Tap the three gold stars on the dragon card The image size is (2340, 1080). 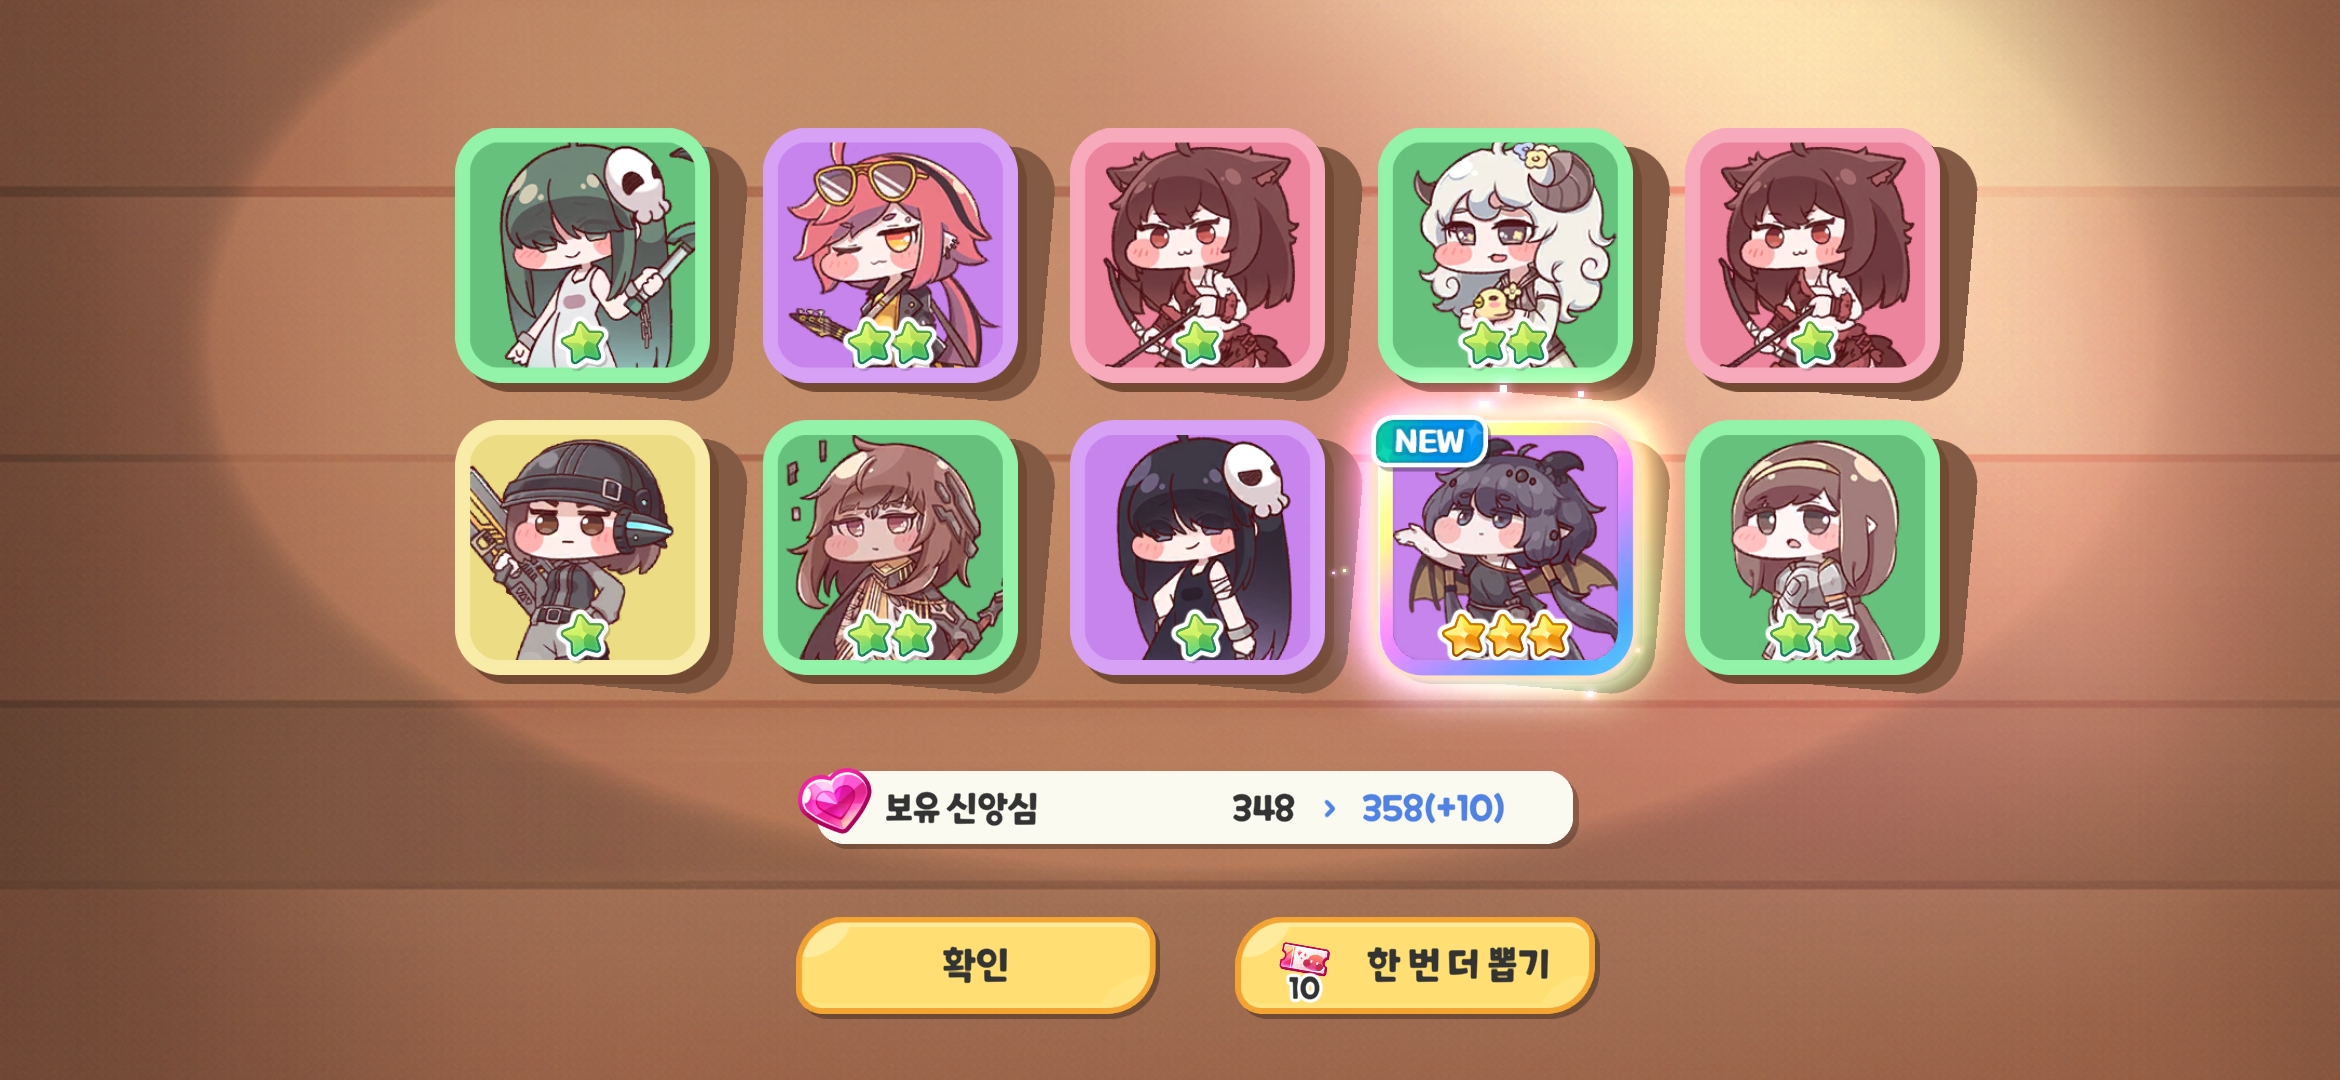1506,635
